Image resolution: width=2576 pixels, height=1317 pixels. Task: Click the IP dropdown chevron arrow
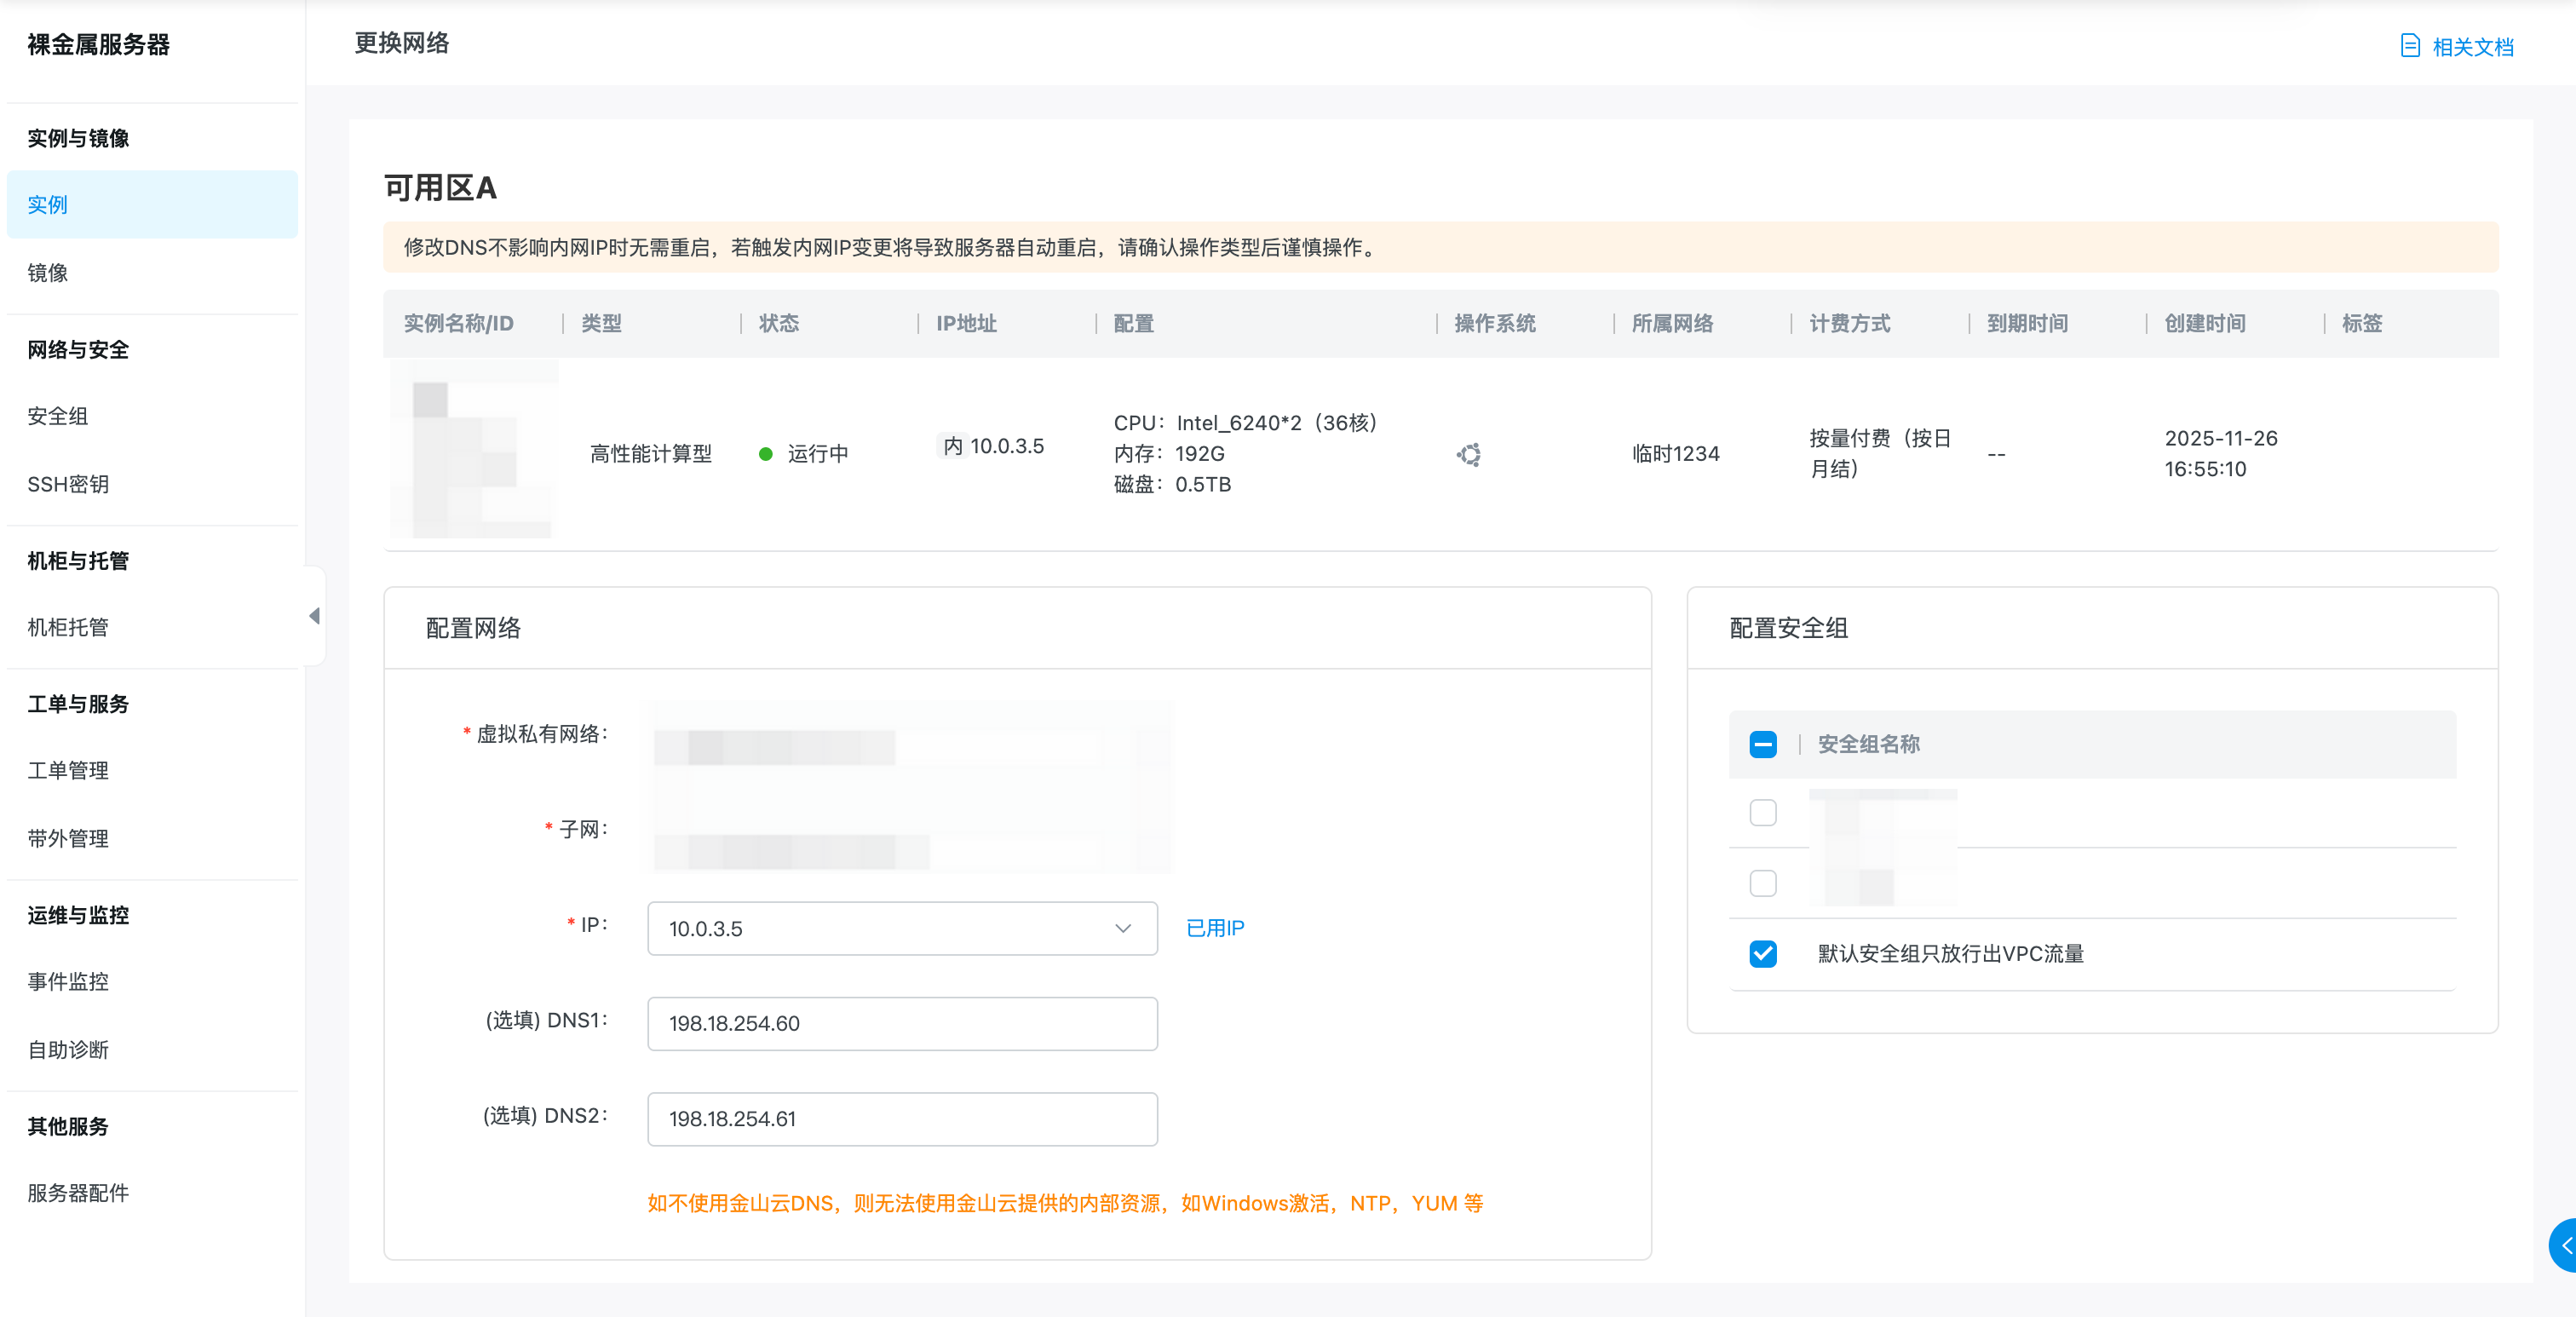(x=1123, y=928)
